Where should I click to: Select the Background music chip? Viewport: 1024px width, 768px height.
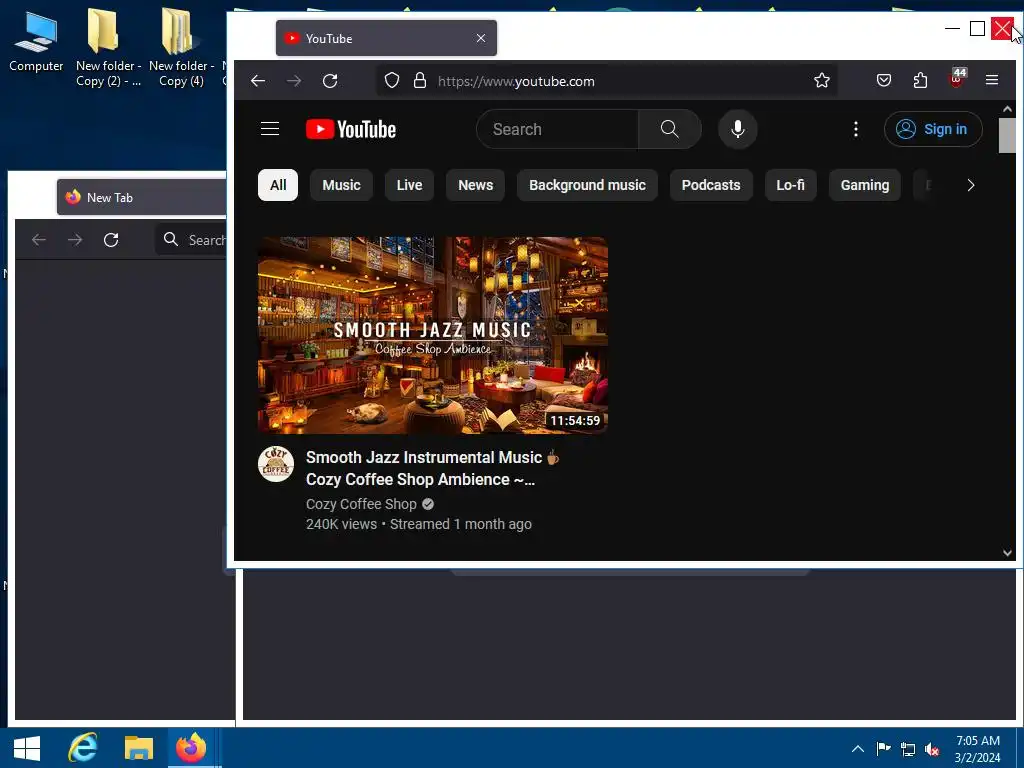587,185
